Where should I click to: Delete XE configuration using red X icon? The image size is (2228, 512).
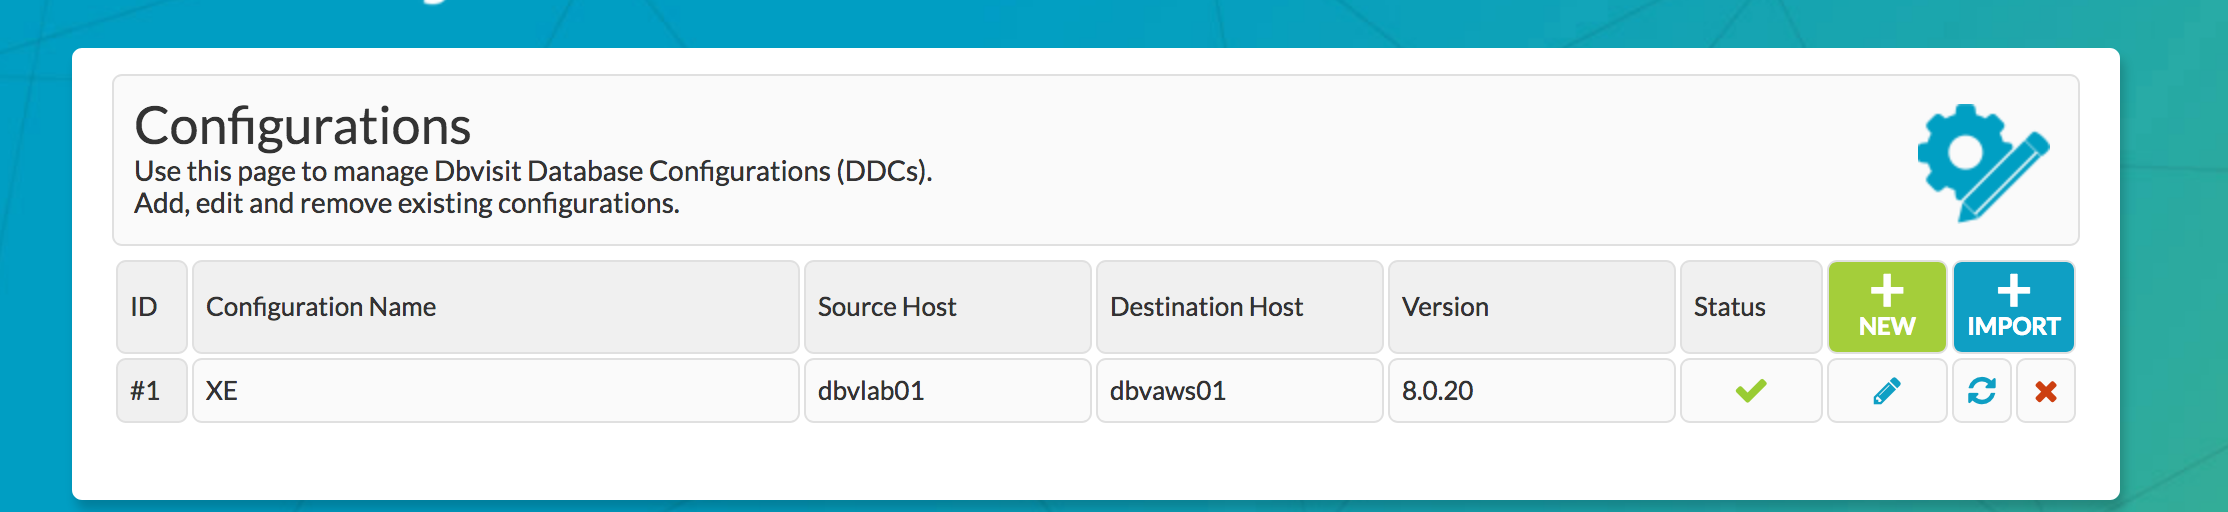2046,391
